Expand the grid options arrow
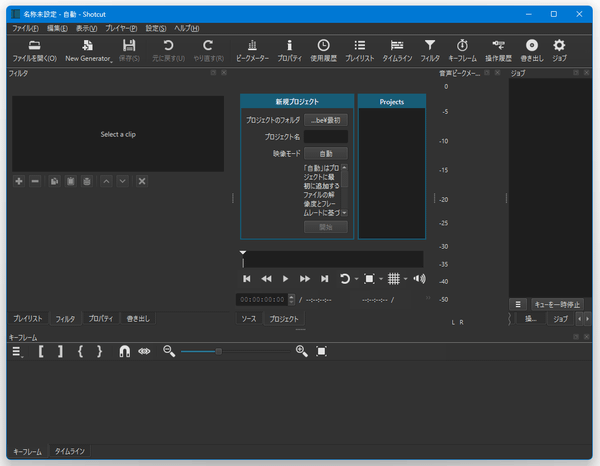Screen dimensions: 600x466 point(405,279)
